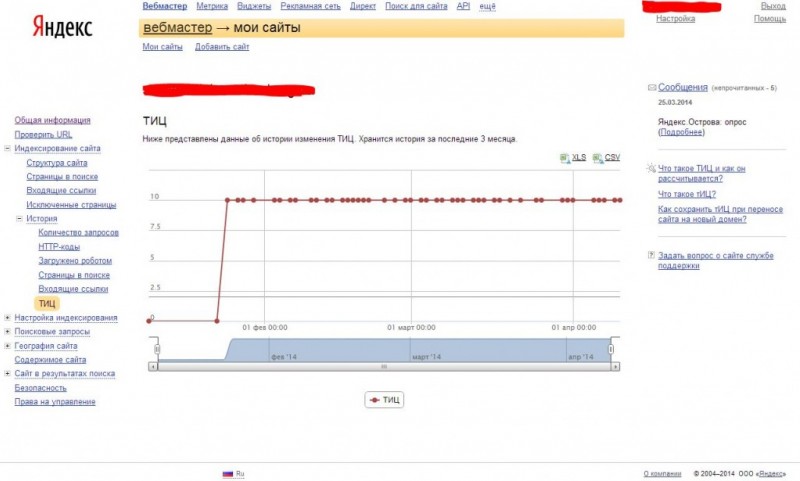Screen dimensions: 800x481
Task: Click the navigator scrollbar thumb
Action: (x=384, y=366)
